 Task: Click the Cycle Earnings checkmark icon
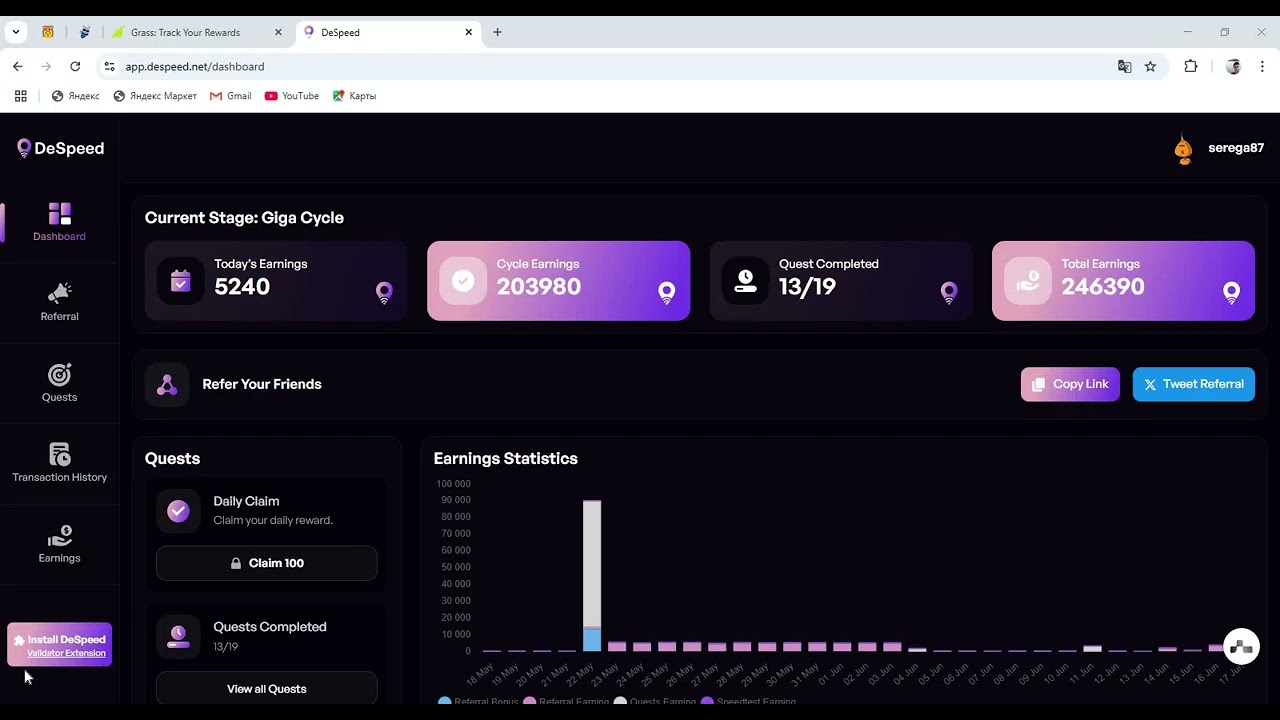pyautogui.click(x=463, y=281)
